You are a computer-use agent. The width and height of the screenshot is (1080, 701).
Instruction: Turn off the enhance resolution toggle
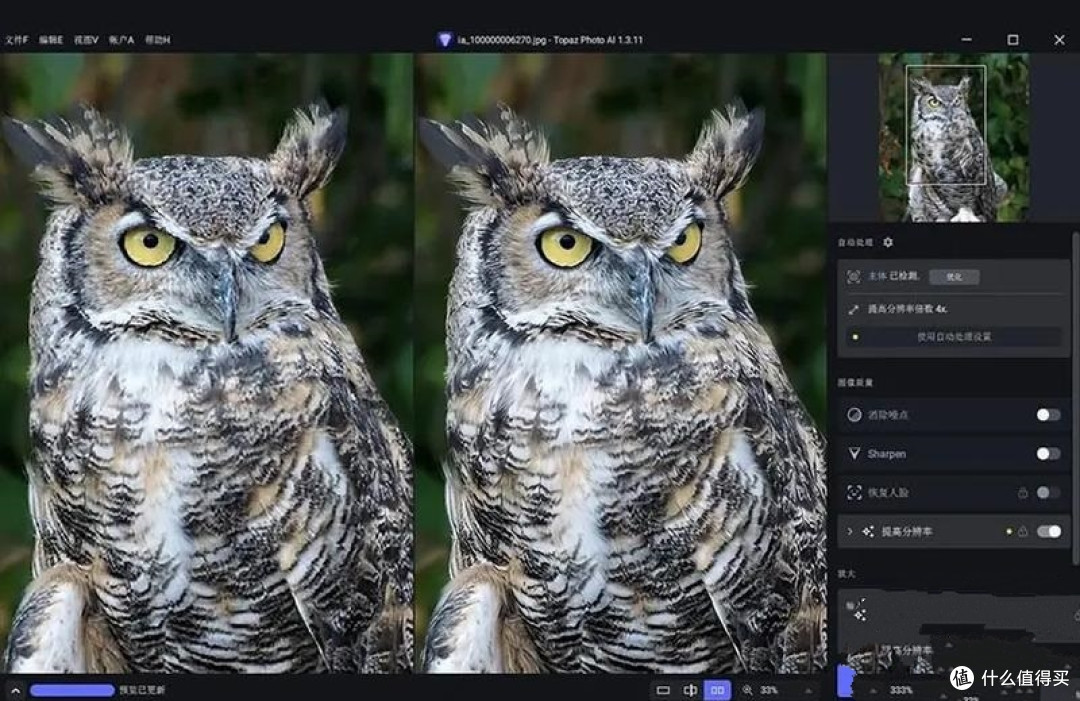[x=1048, y=532]
